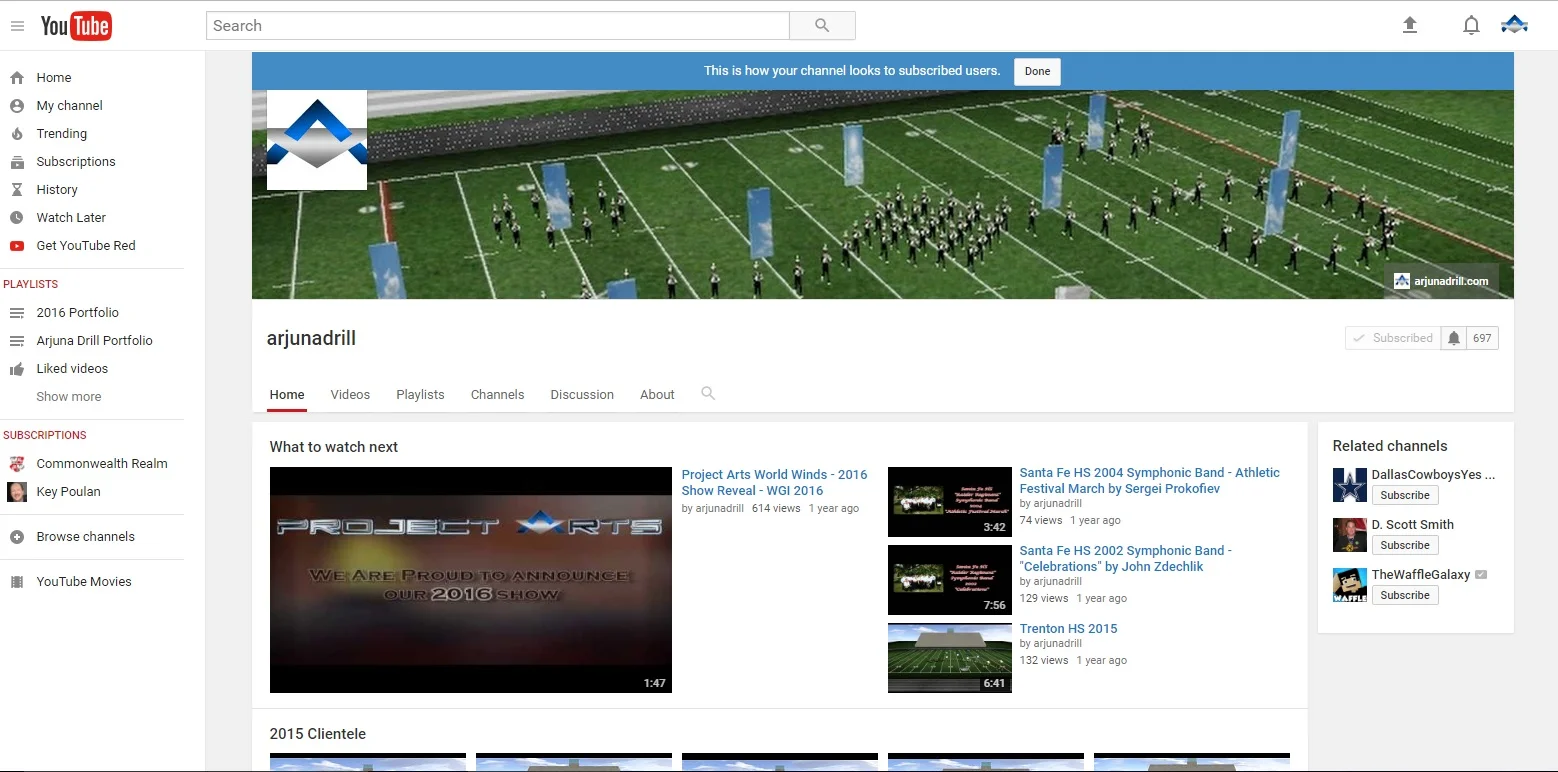Click the Key Poulan channel avatar
Image resolution: width=1558 pixels, height=772 pixels.
17,491
